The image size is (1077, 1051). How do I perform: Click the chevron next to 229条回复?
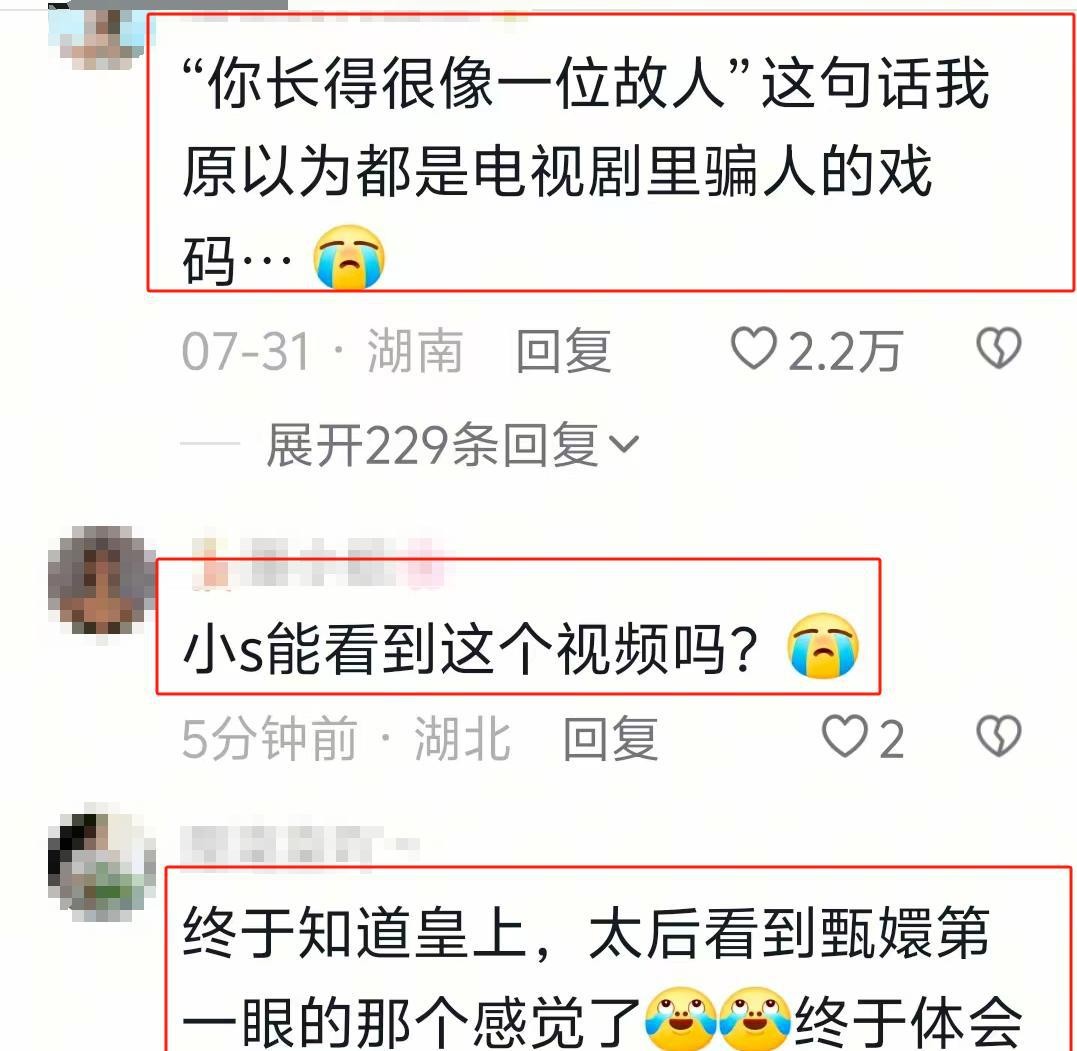[624, 444]
